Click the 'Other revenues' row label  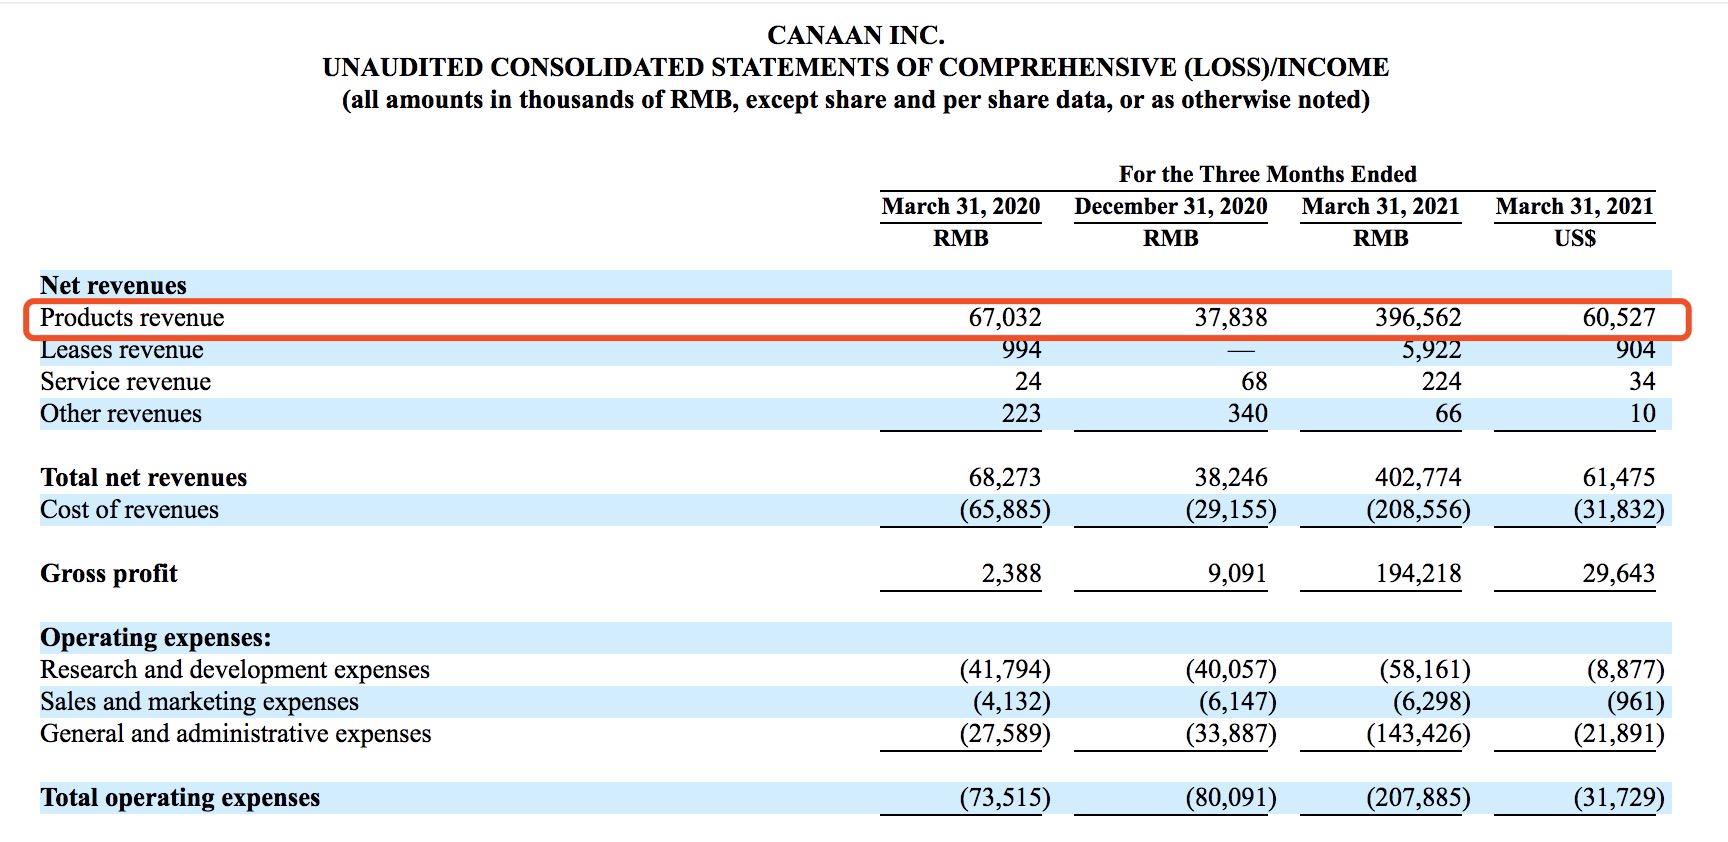[120, 414]
